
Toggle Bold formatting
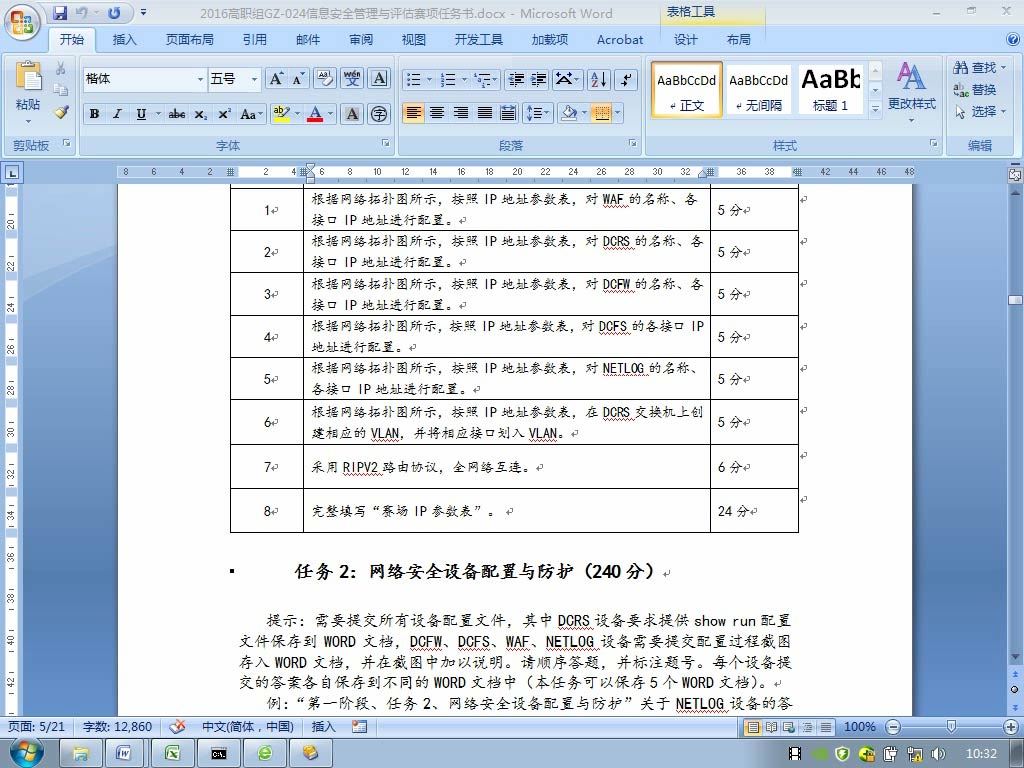(x=95, y=114)
